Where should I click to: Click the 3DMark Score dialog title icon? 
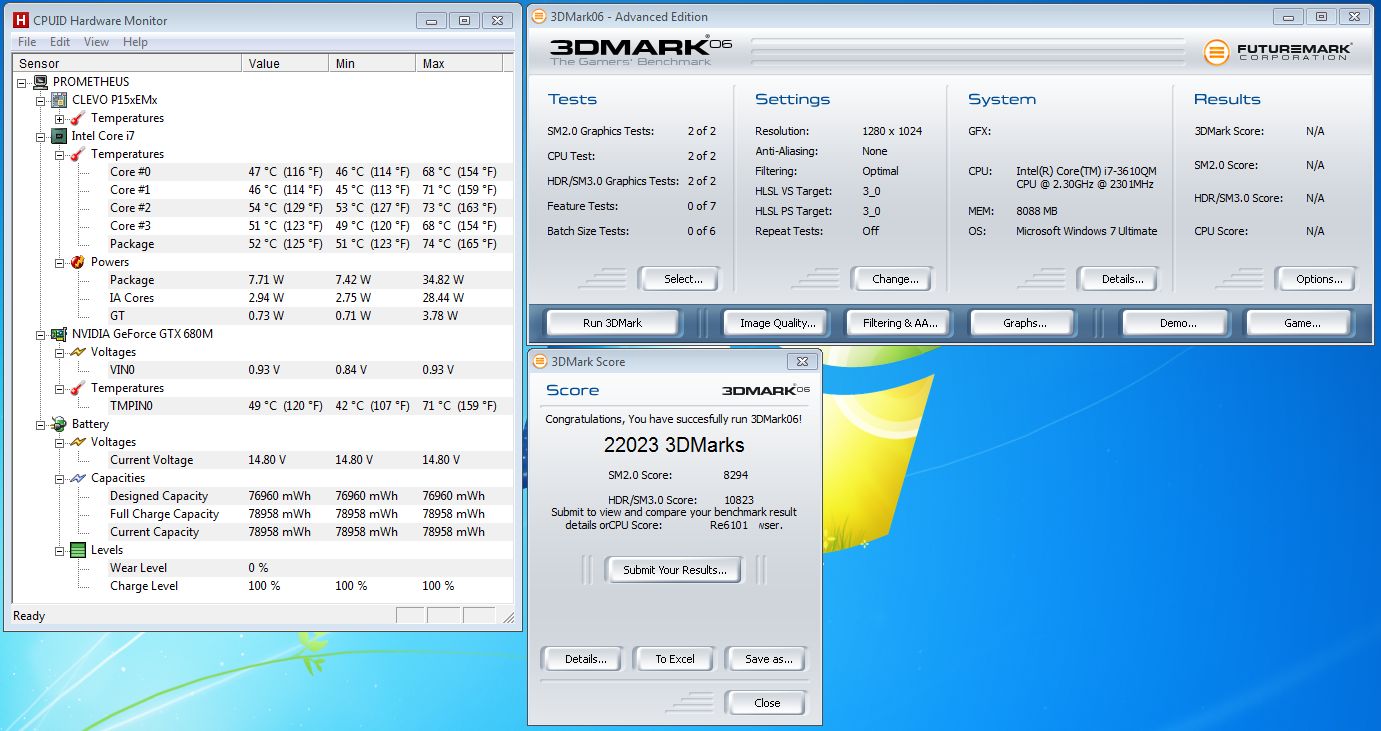(539, 362)
